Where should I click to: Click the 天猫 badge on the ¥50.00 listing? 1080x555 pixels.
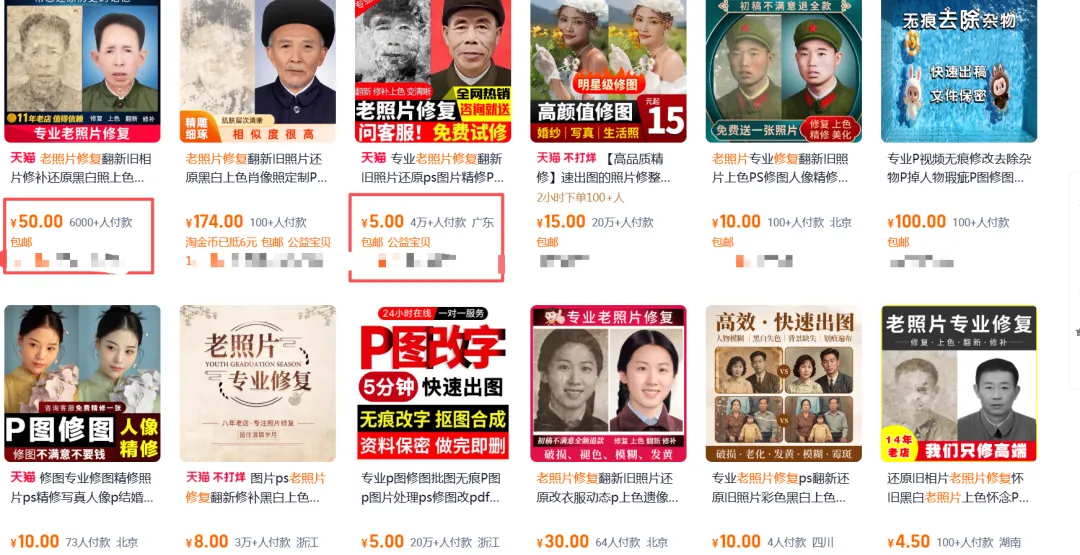[x=23, y=158]
